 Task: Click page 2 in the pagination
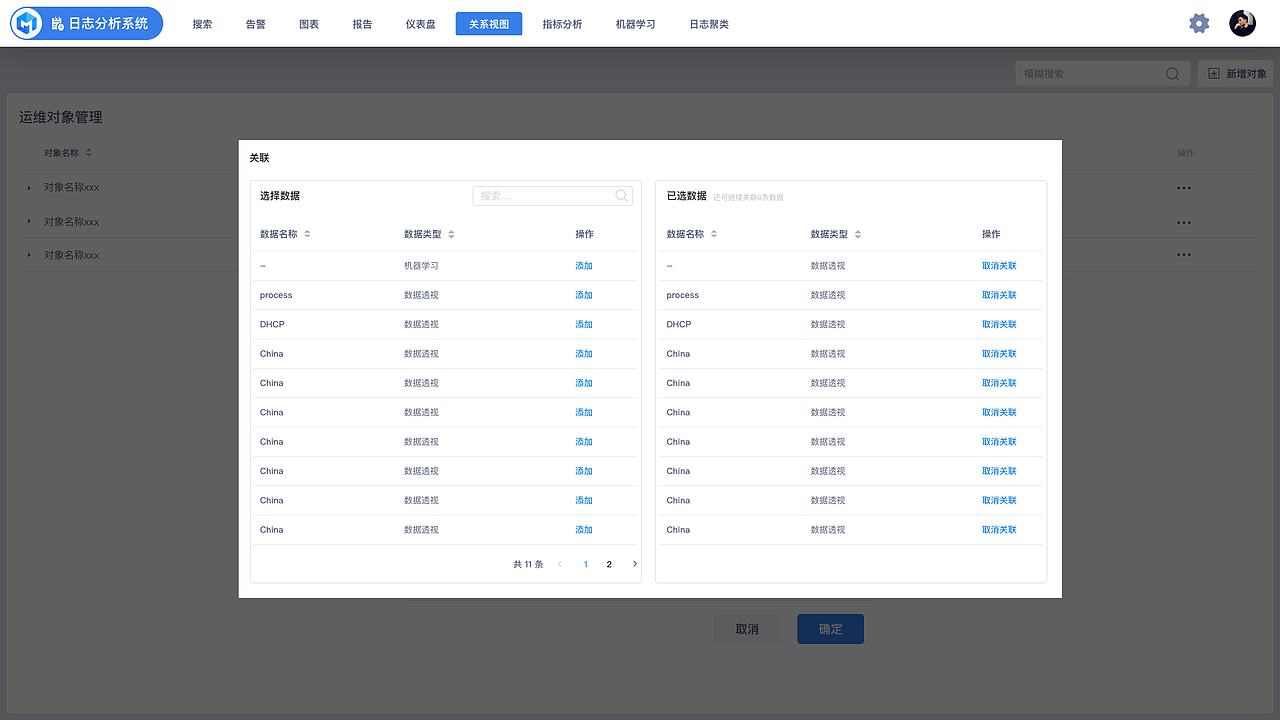(609, 563)
